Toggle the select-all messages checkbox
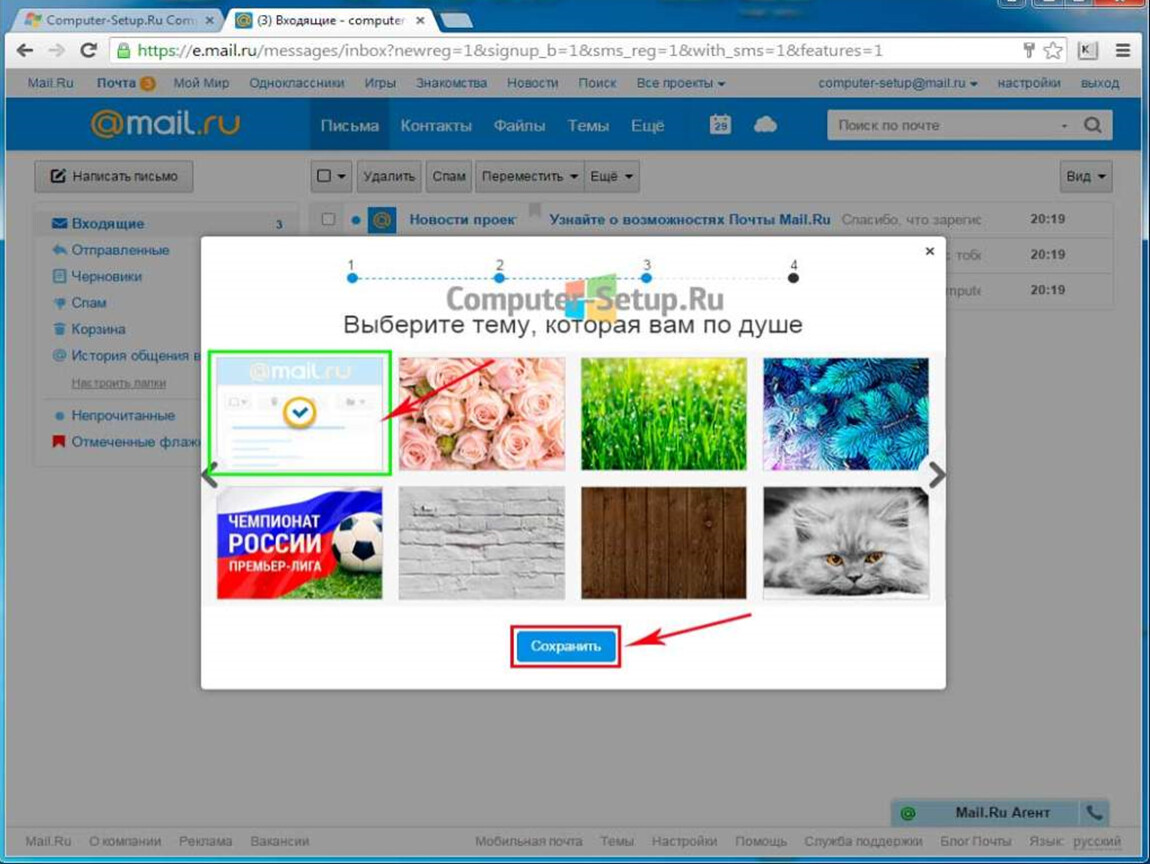Viewport: 1150px width, 864px height. (x=324, y=176)
